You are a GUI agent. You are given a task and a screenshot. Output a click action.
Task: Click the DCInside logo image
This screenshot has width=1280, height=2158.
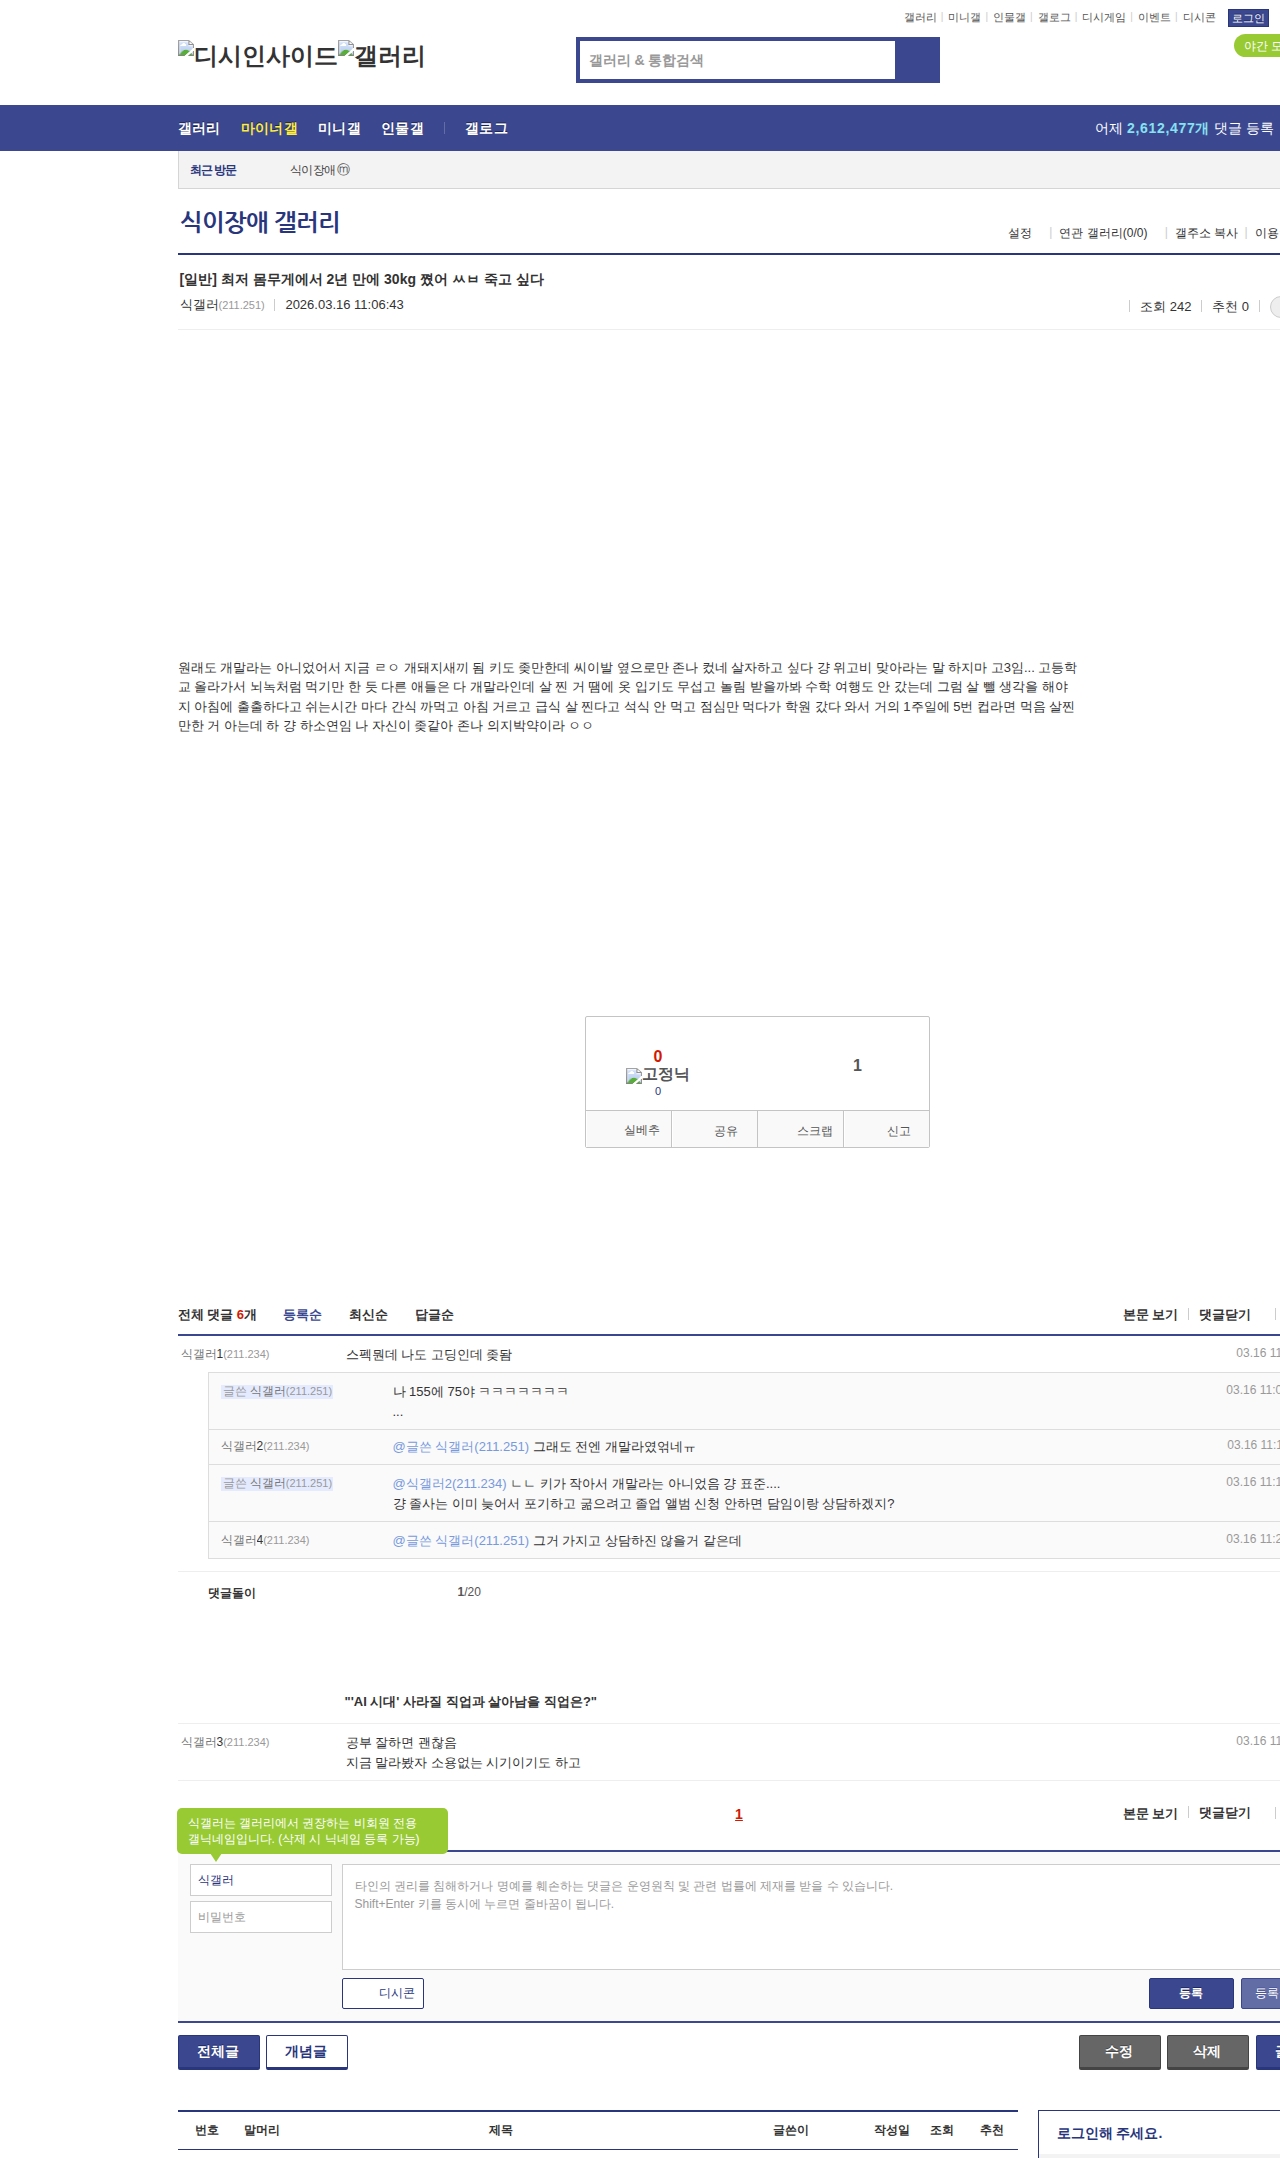click(257, 56)
